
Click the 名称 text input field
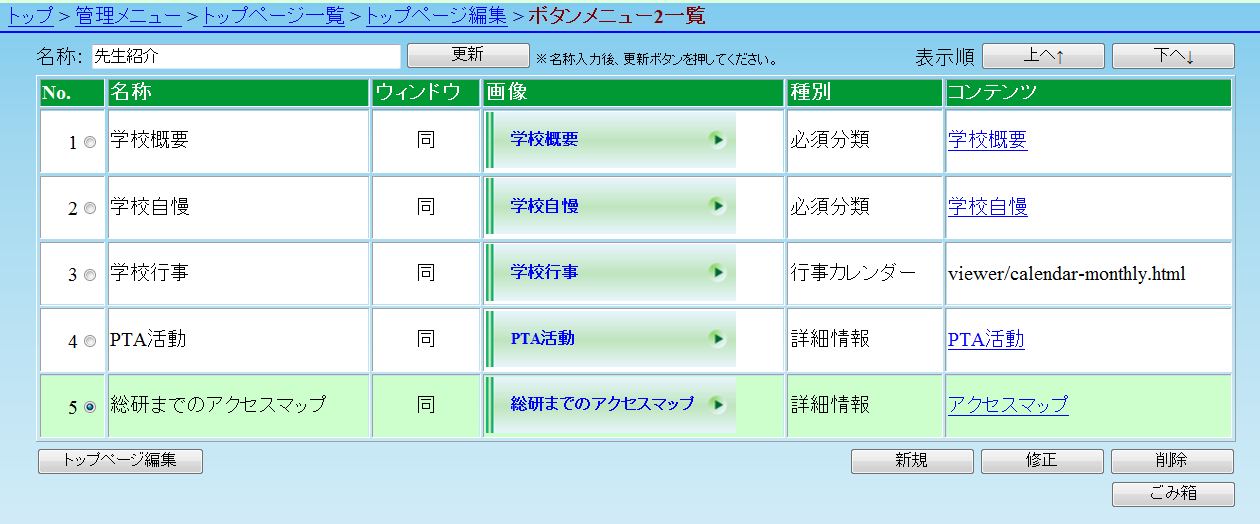click(x=246, y=56)
